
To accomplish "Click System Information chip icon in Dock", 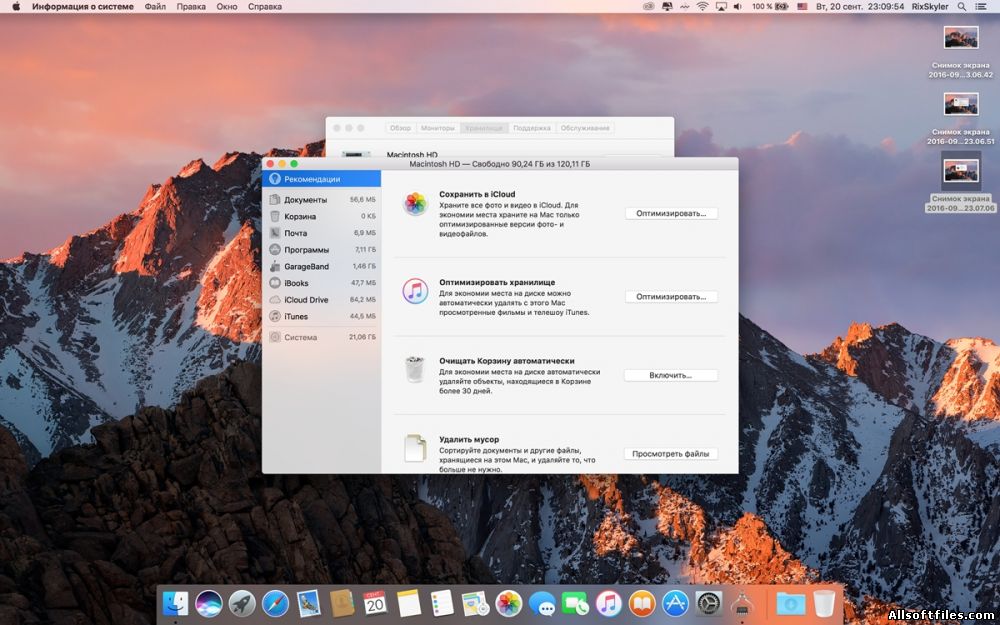I will point(742,605).
